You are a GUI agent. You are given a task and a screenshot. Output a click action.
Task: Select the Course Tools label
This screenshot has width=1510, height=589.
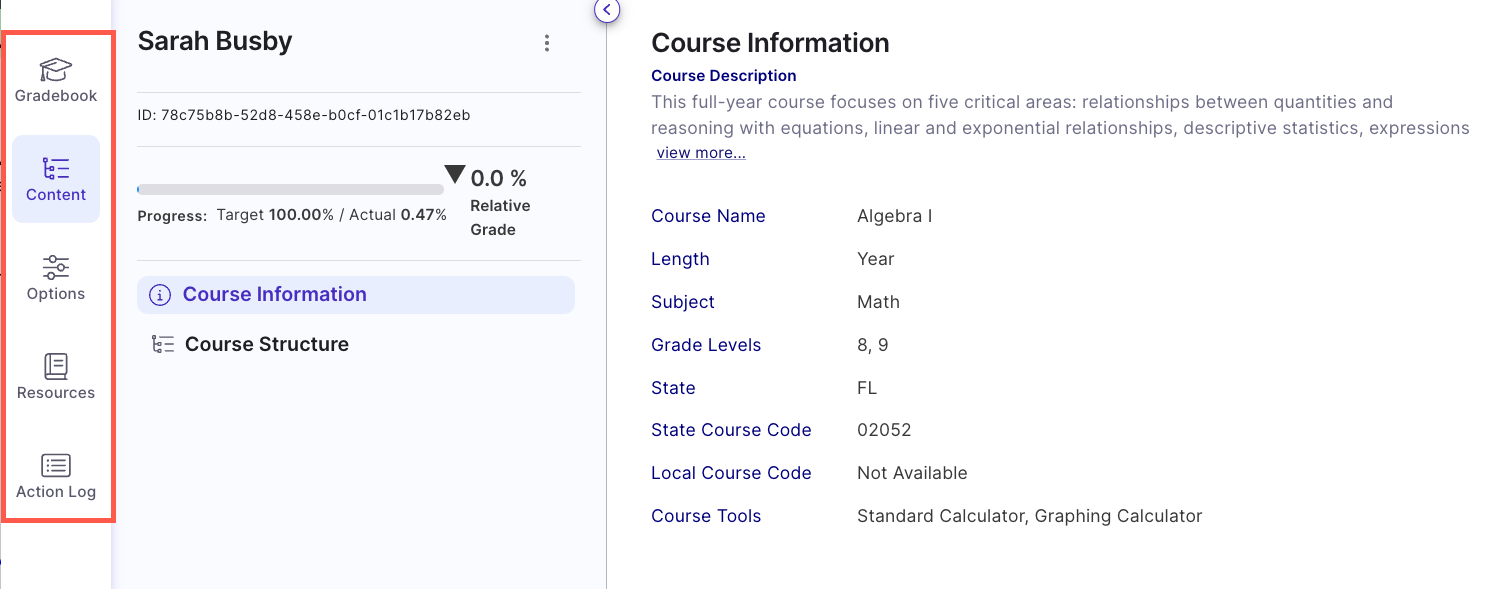click(x=706, y=516)
